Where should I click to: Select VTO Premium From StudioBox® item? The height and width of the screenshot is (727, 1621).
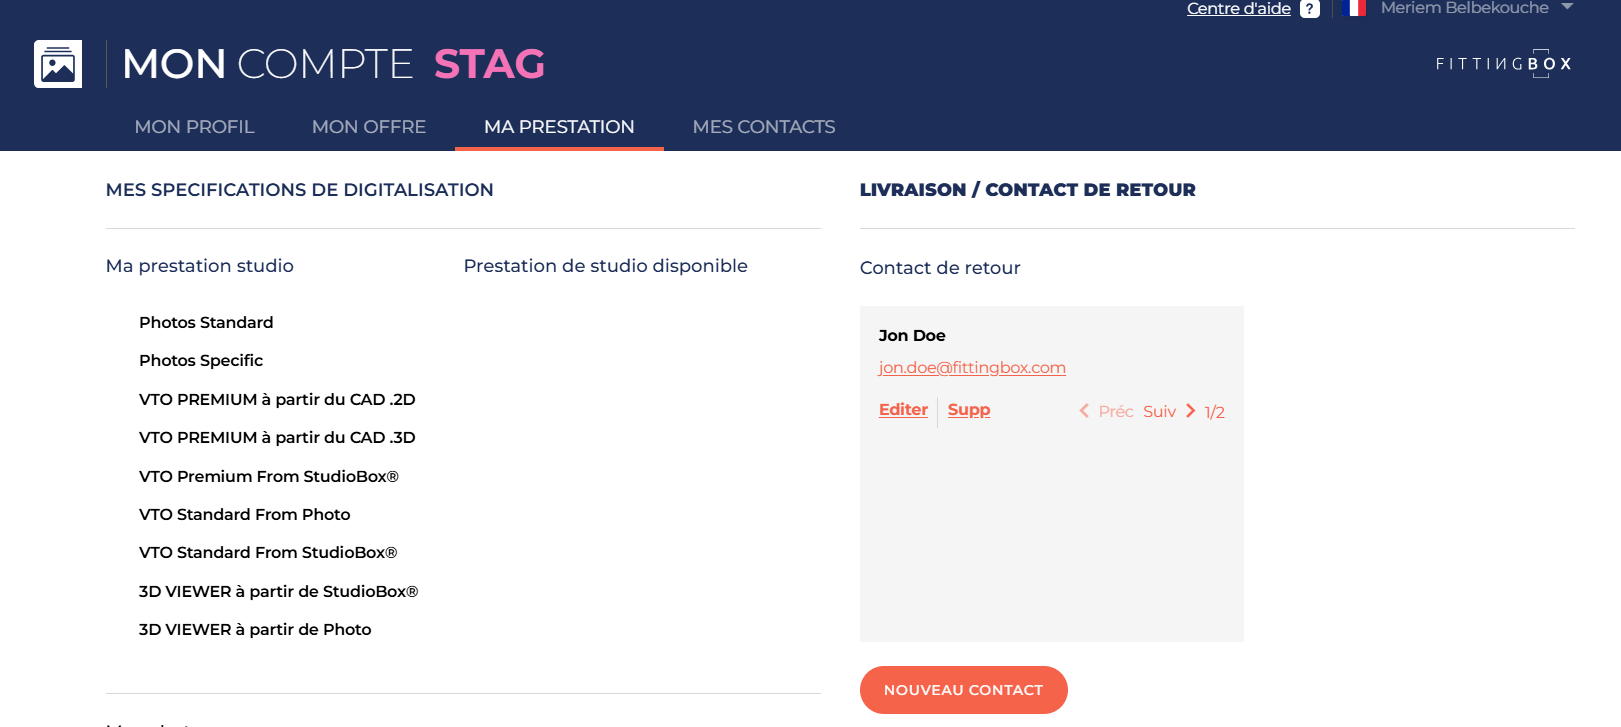coord(268,476)
